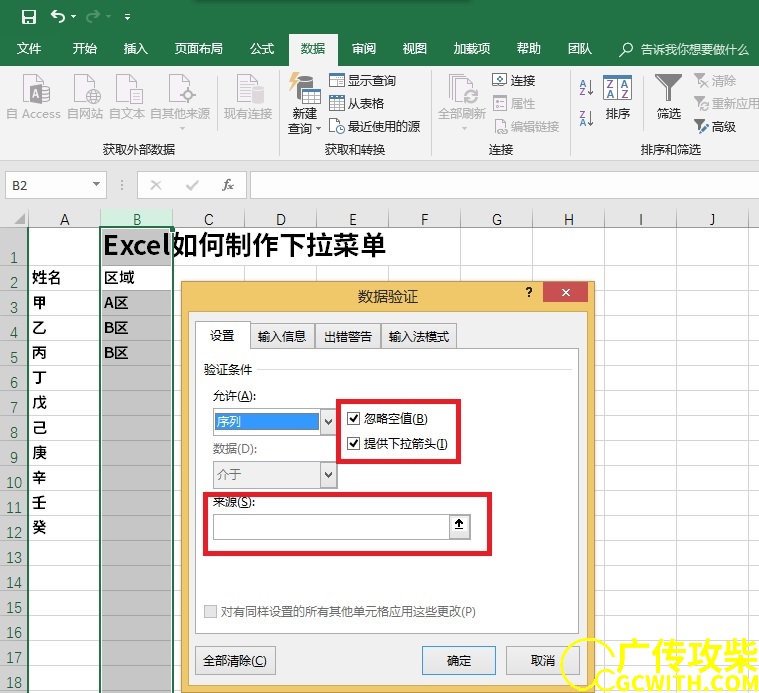
Task: Select the 设置 tab in dialog
Action: 222,335
